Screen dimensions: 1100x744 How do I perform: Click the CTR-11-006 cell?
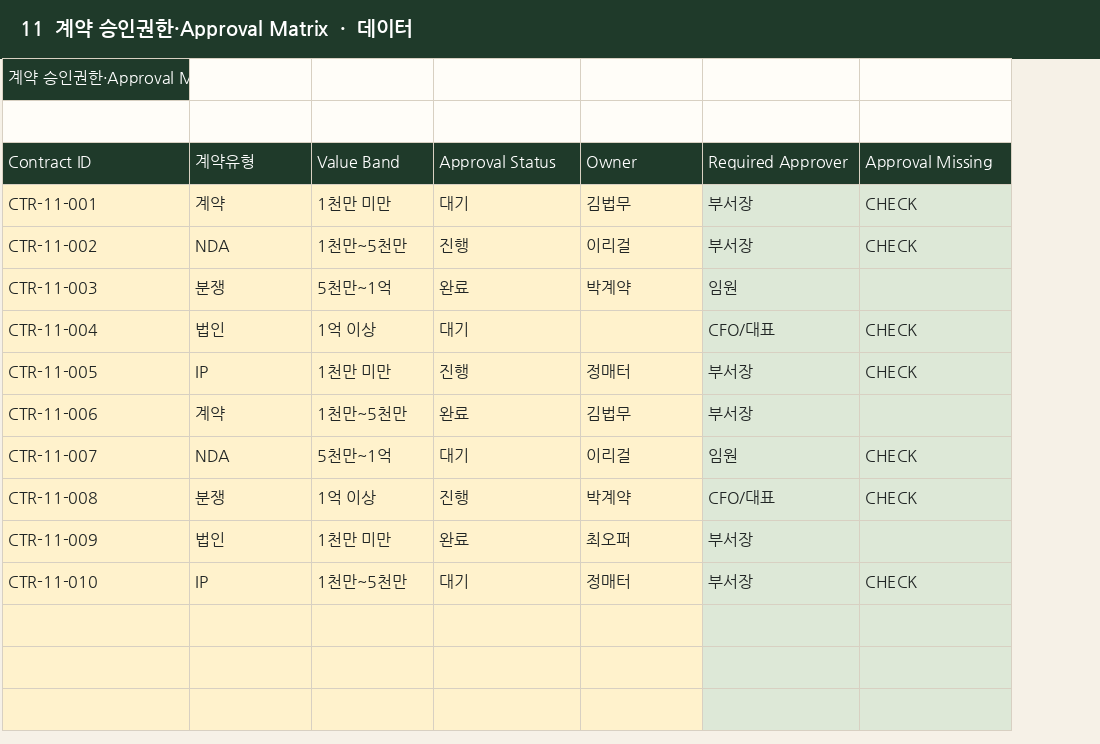96,416
